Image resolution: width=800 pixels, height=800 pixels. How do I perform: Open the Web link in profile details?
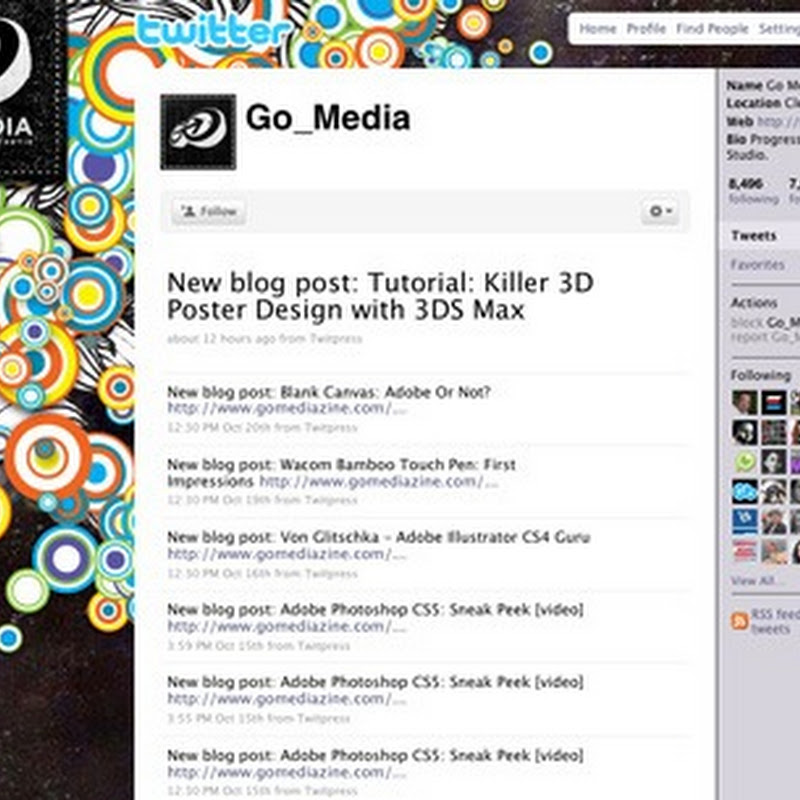[x=779, y=121]
